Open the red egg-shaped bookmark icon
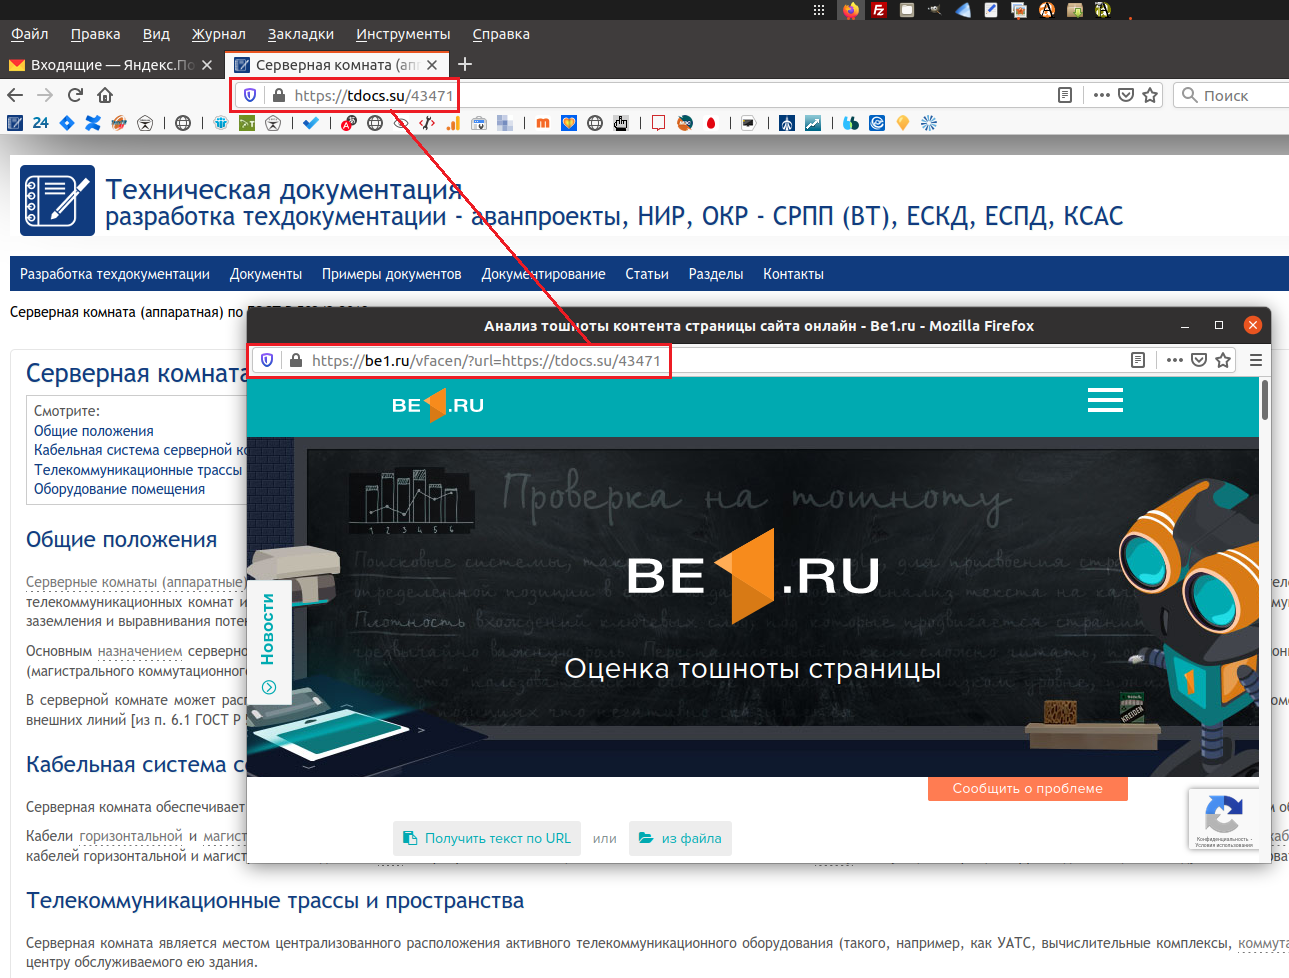Image resolution: width=1289 pixels, height=978 pixels. click(711, 123)
